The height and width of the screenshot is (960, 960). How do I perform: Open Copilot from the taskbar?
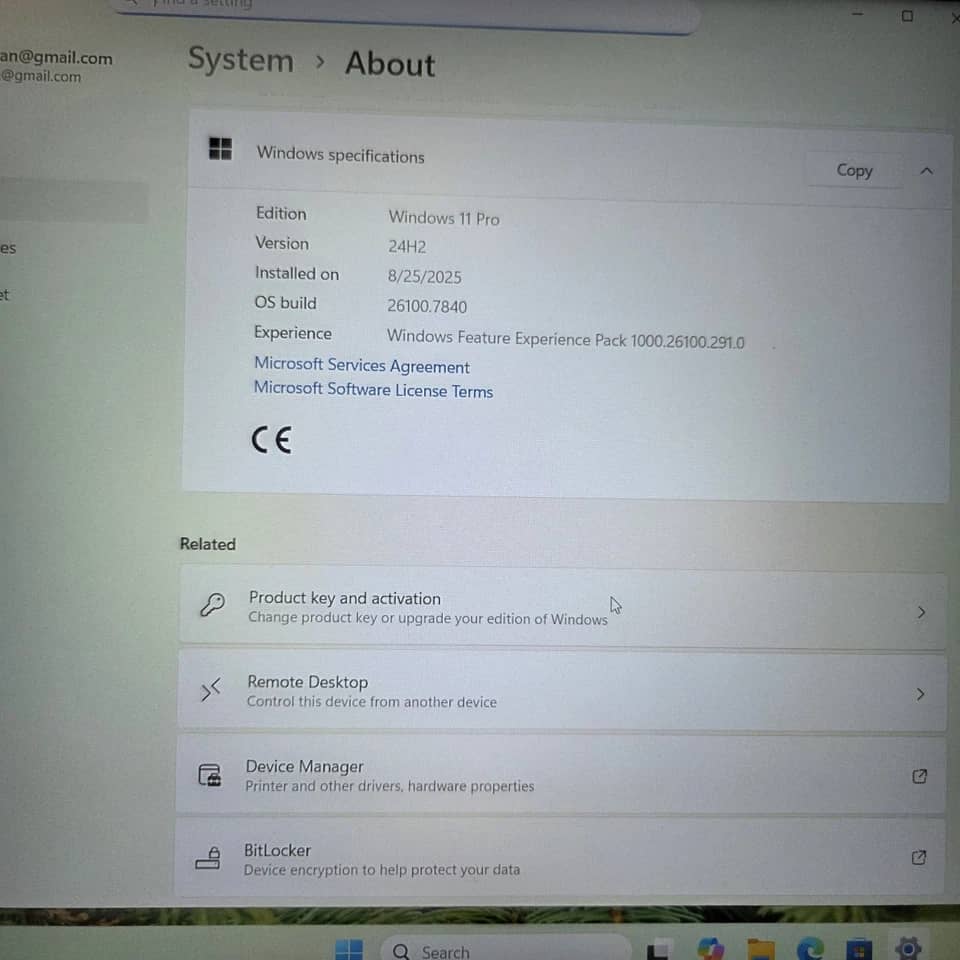pyautogui.click(x=710, y=949)
